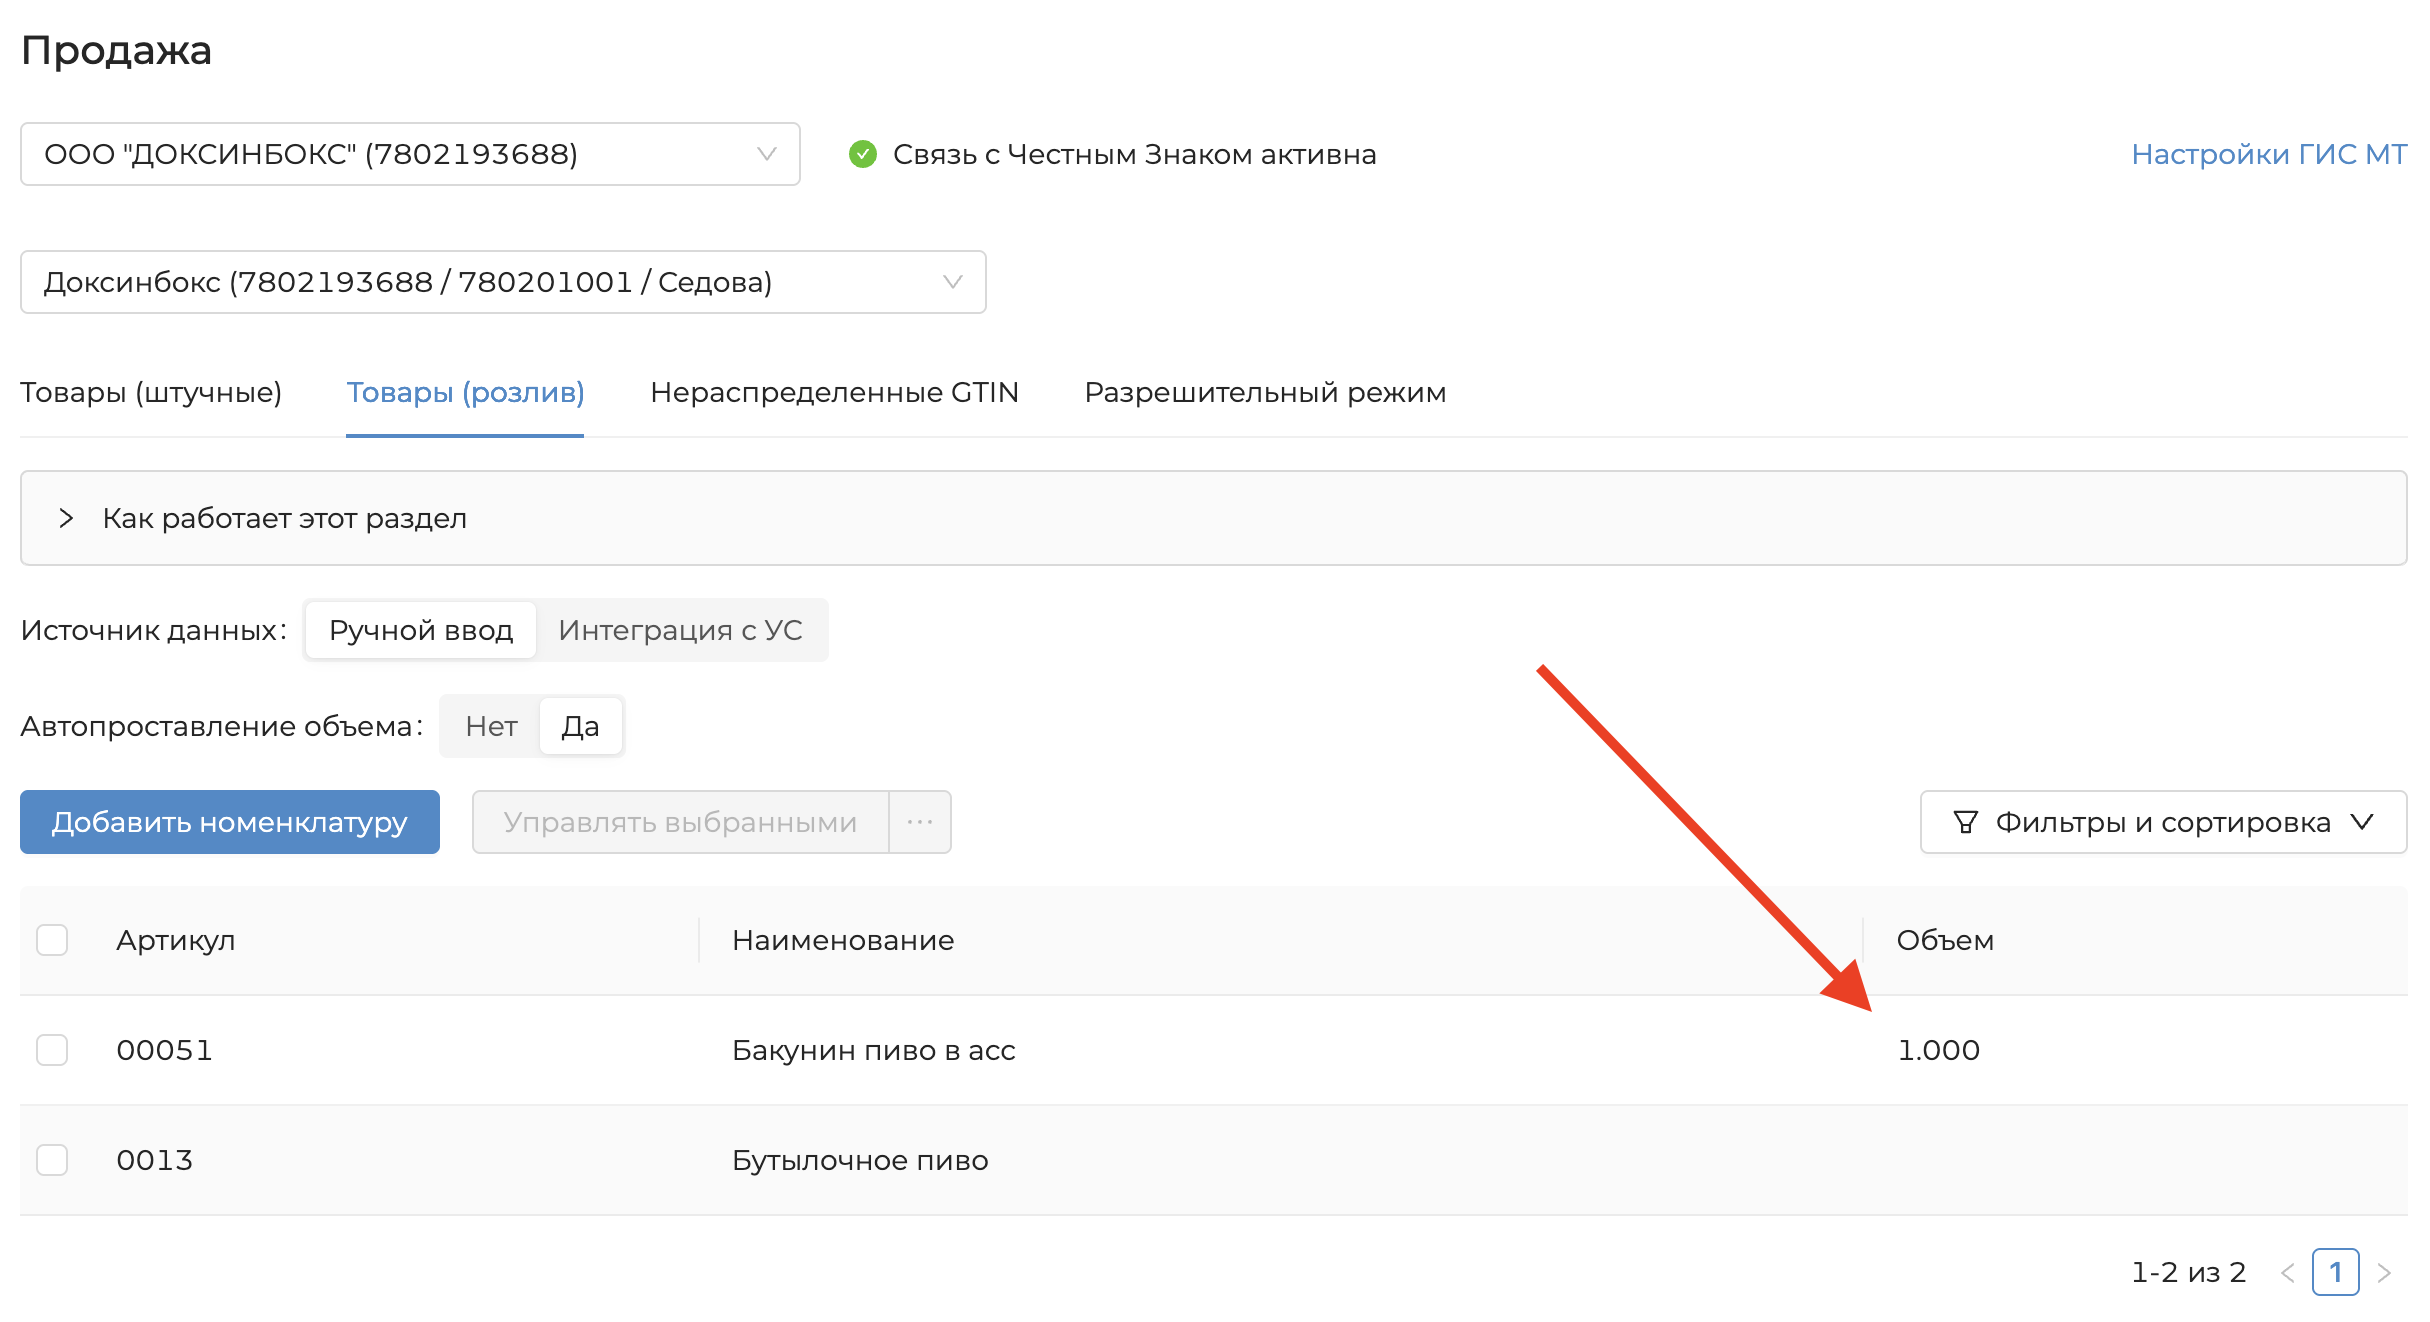
Task: Switch data source to 'Интеграция с УС'
Action: [x=680, y=630]
